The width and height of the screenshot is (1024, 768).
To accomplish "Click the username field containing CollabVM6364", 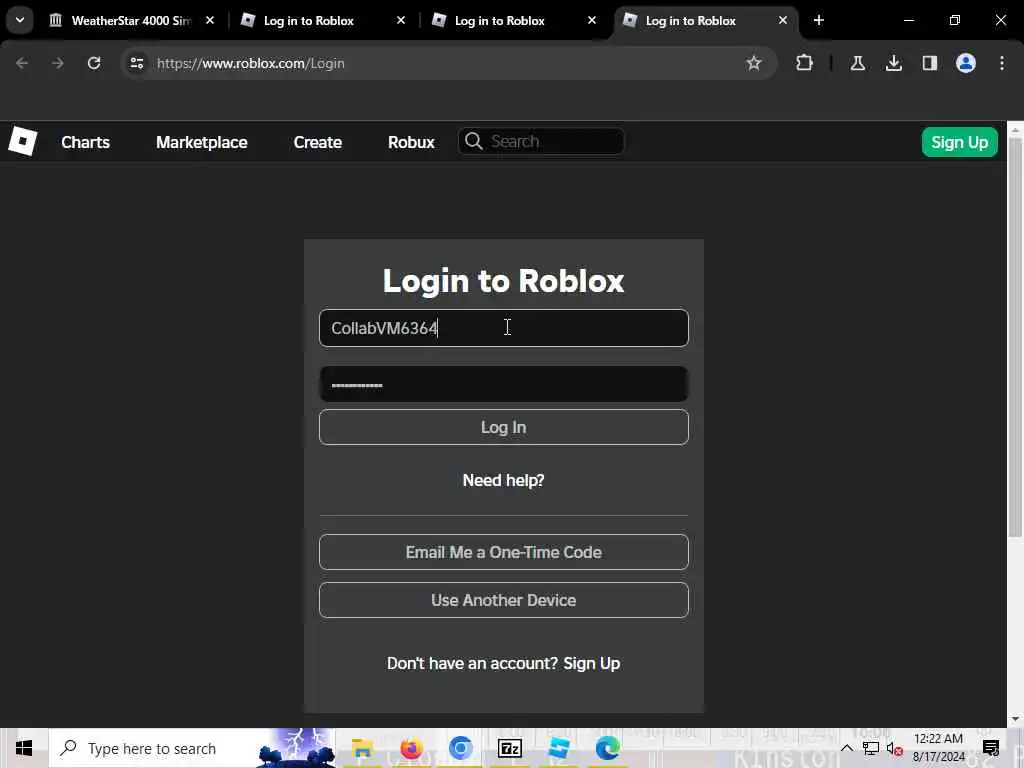I will pyautogui.click(x=504, y=328).
